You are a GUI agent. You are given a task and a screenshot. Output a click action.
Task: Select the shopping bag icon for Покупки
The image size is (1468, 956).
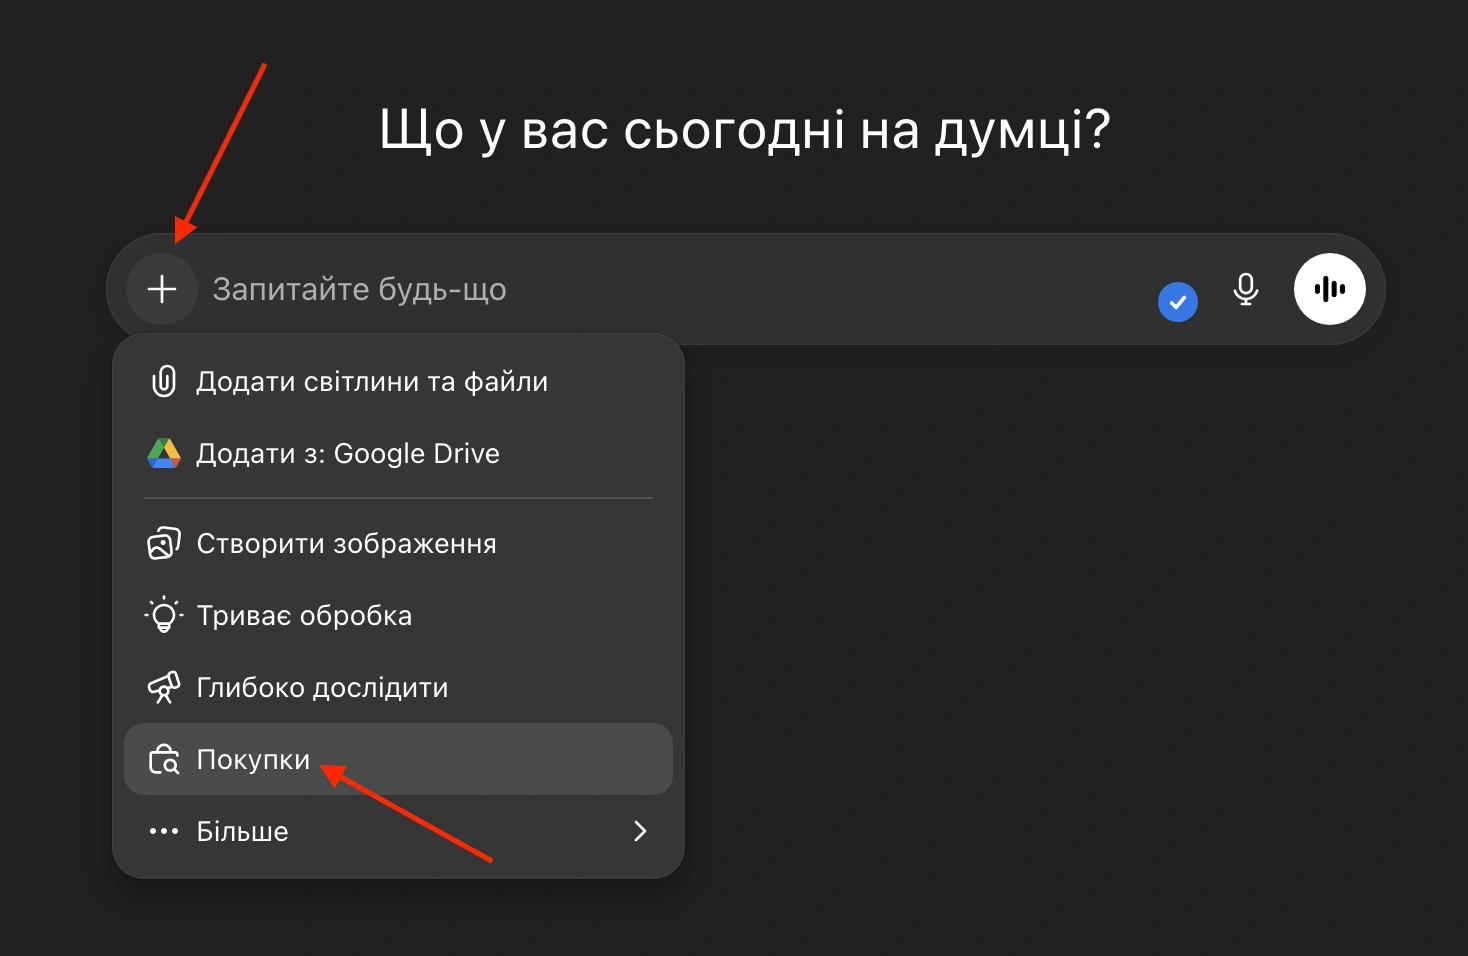point(163,759)
